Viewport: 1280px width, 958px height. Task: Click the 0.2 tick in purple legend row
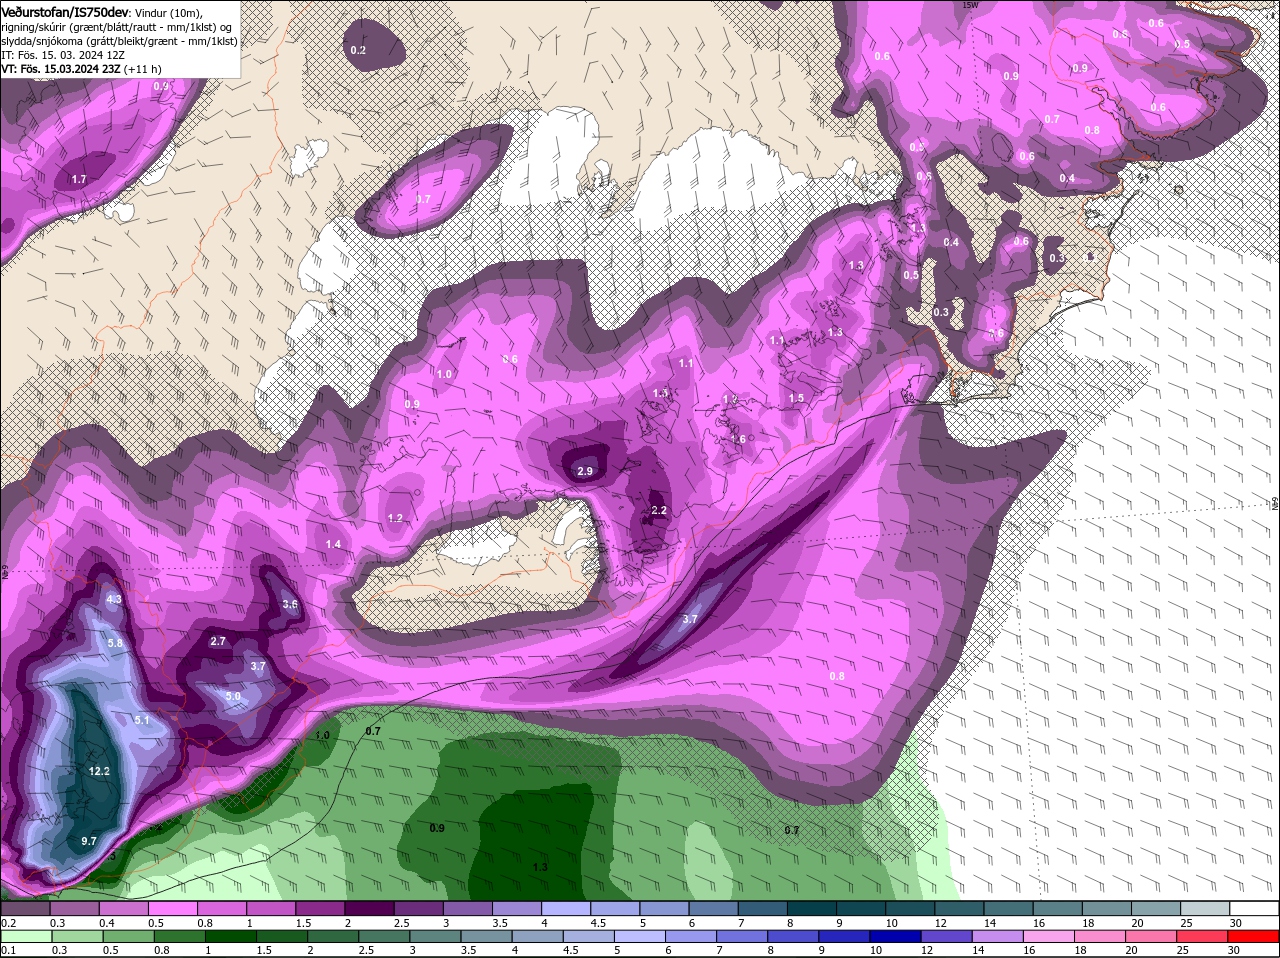coord(8,923)
